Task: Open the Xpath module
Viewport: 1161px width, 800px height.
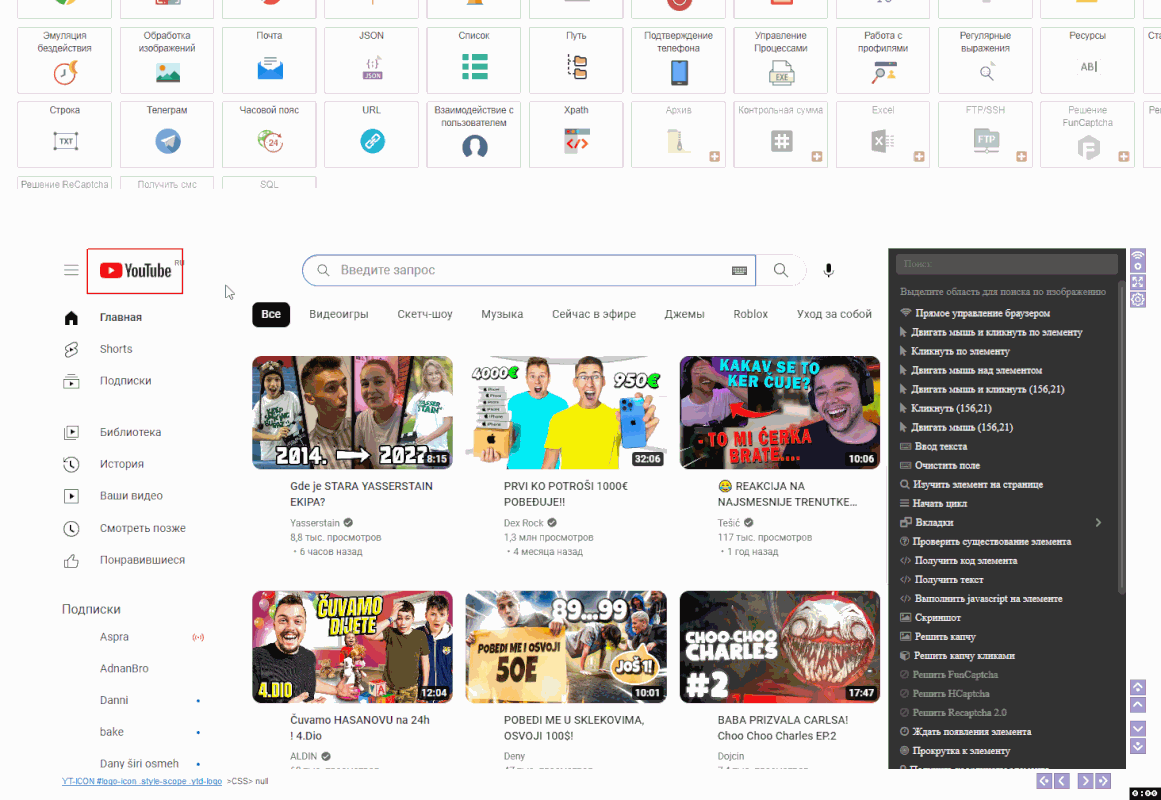Action: point(576,134)
